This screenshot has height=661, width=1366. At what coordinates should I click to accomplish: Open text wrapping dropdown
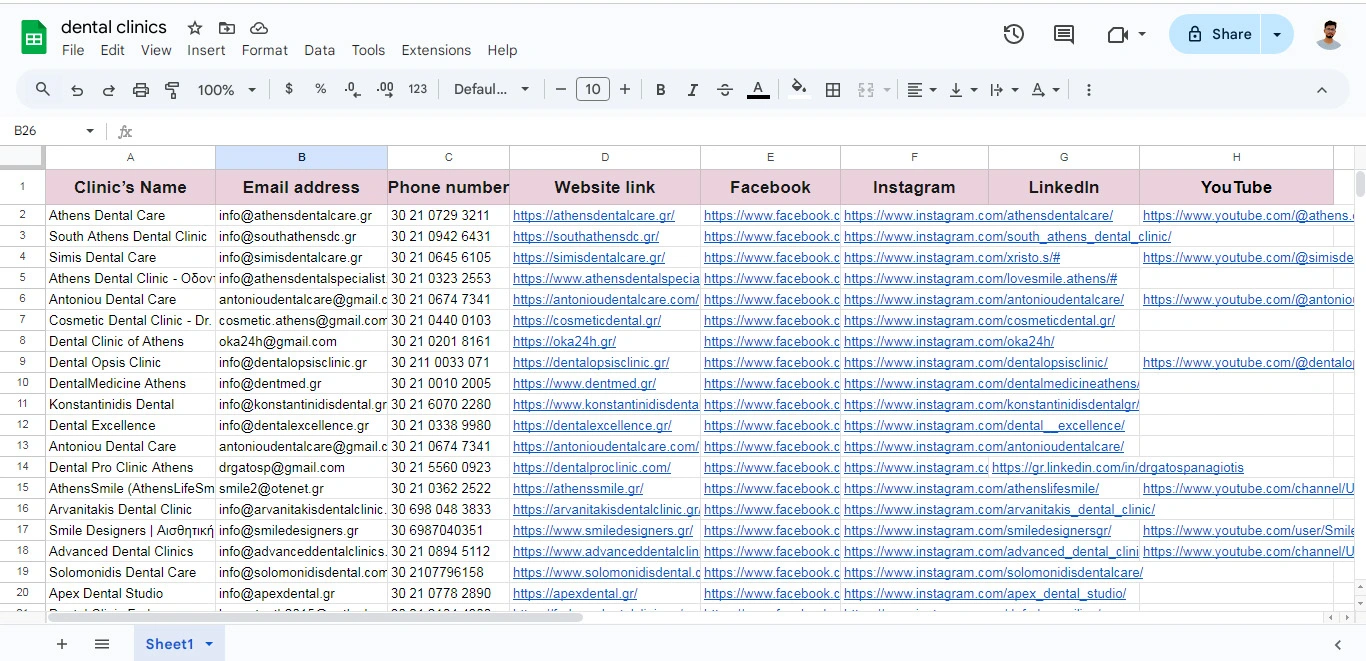(1004, 90)
